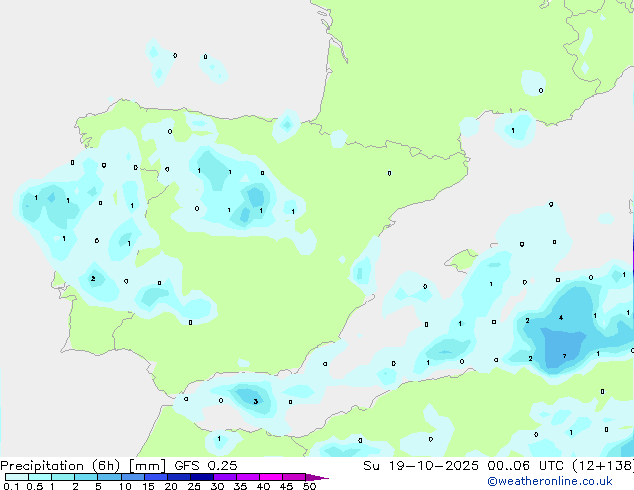
Task: Click the legend tick label "30"
Action: (217, 486)
